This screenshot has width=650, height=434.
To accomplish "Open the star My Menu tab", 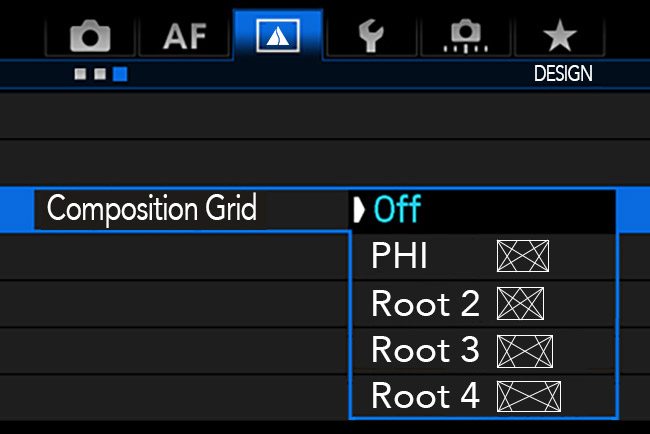I will click(560, 36).
